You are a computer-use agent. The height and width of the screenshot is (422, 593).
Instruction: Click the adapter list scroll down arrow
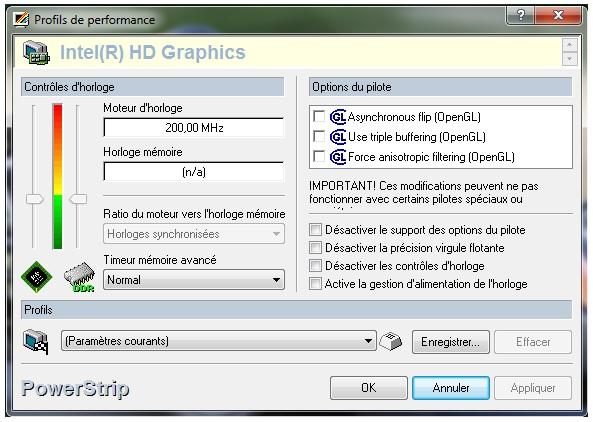[570, 59]
